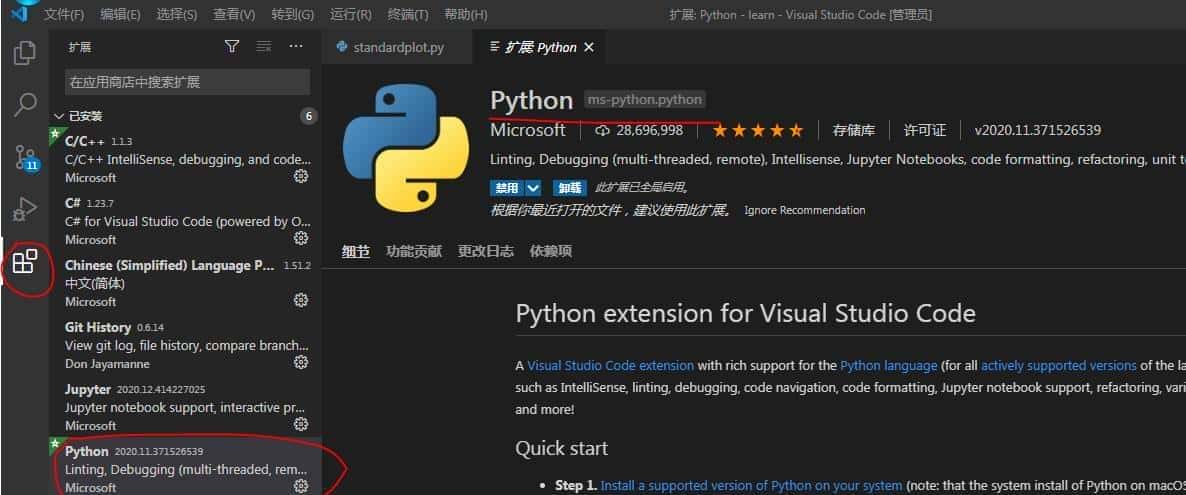Viewport: 1186px width, 495px height.
Task: Open the 运行(R) menu
Action: click(351, 14)
